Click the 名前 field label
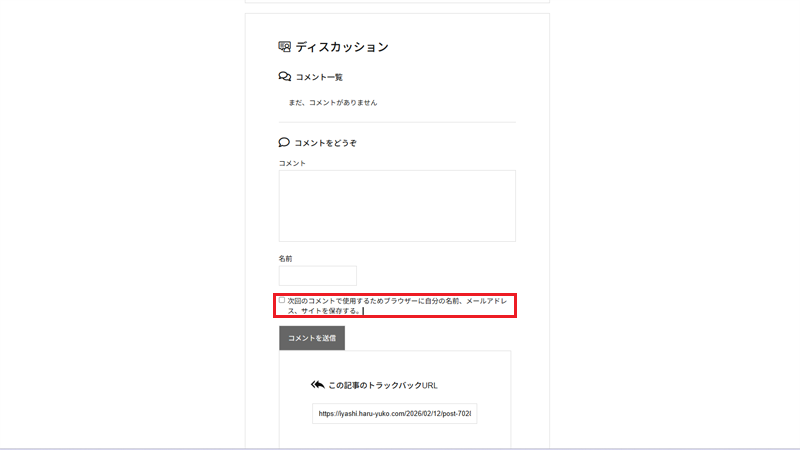This screenshot has height=450, width=800. tap(285, 259)
